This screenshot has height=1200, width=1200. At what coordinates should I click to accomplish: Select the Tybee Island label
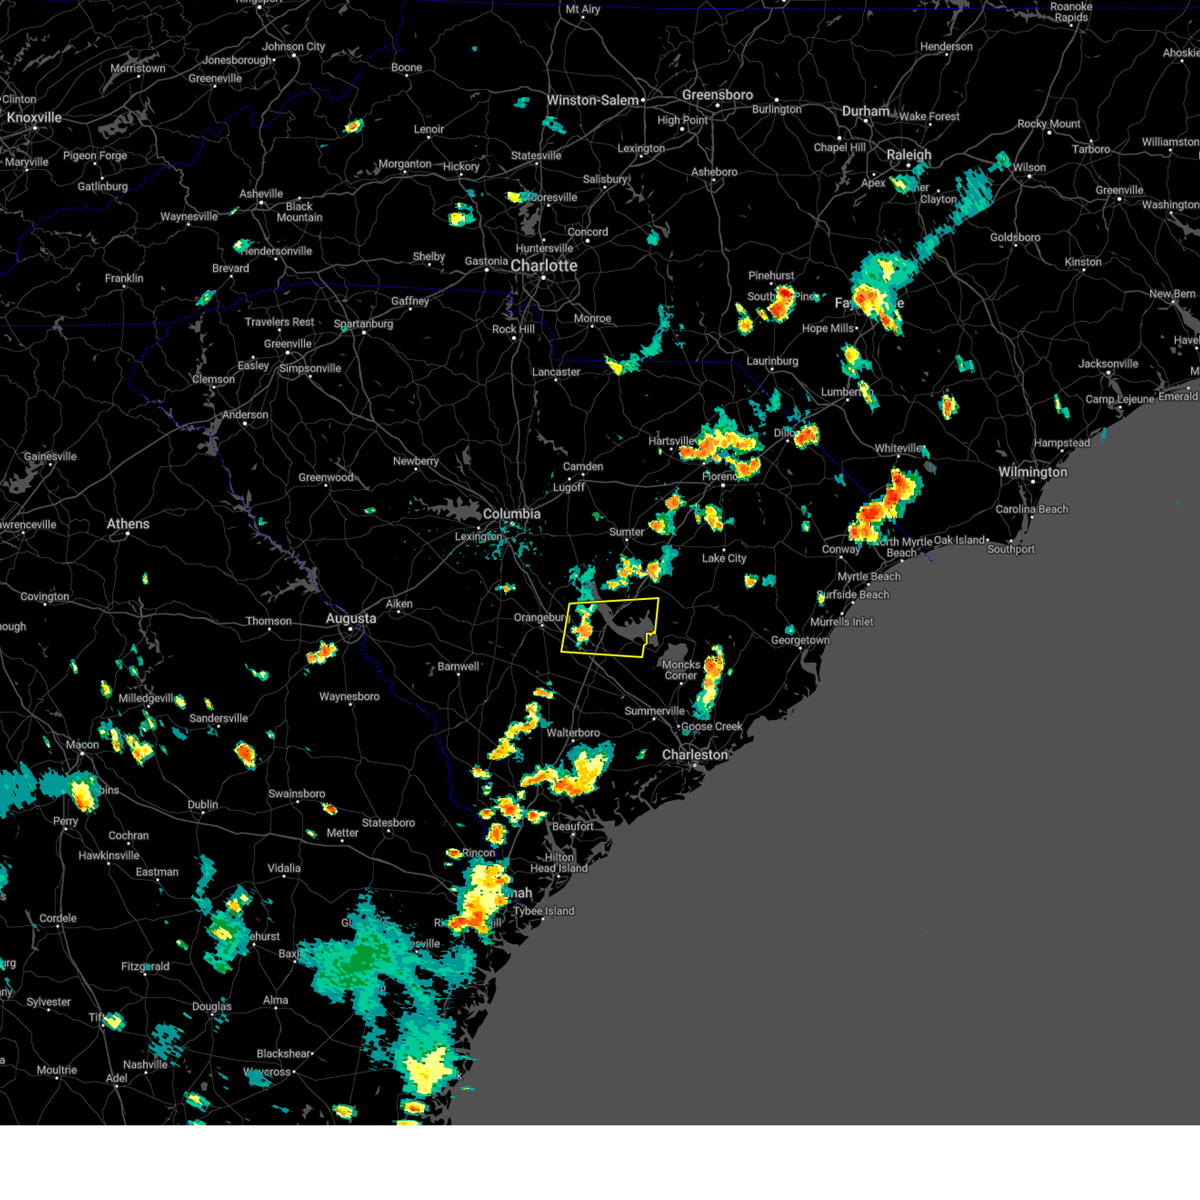pyautogui.click(x=544, y=911)
